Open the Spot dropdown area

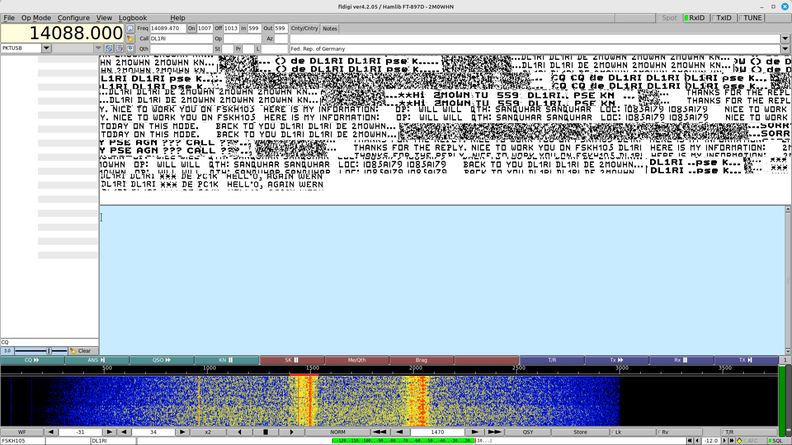click(670, 18)
